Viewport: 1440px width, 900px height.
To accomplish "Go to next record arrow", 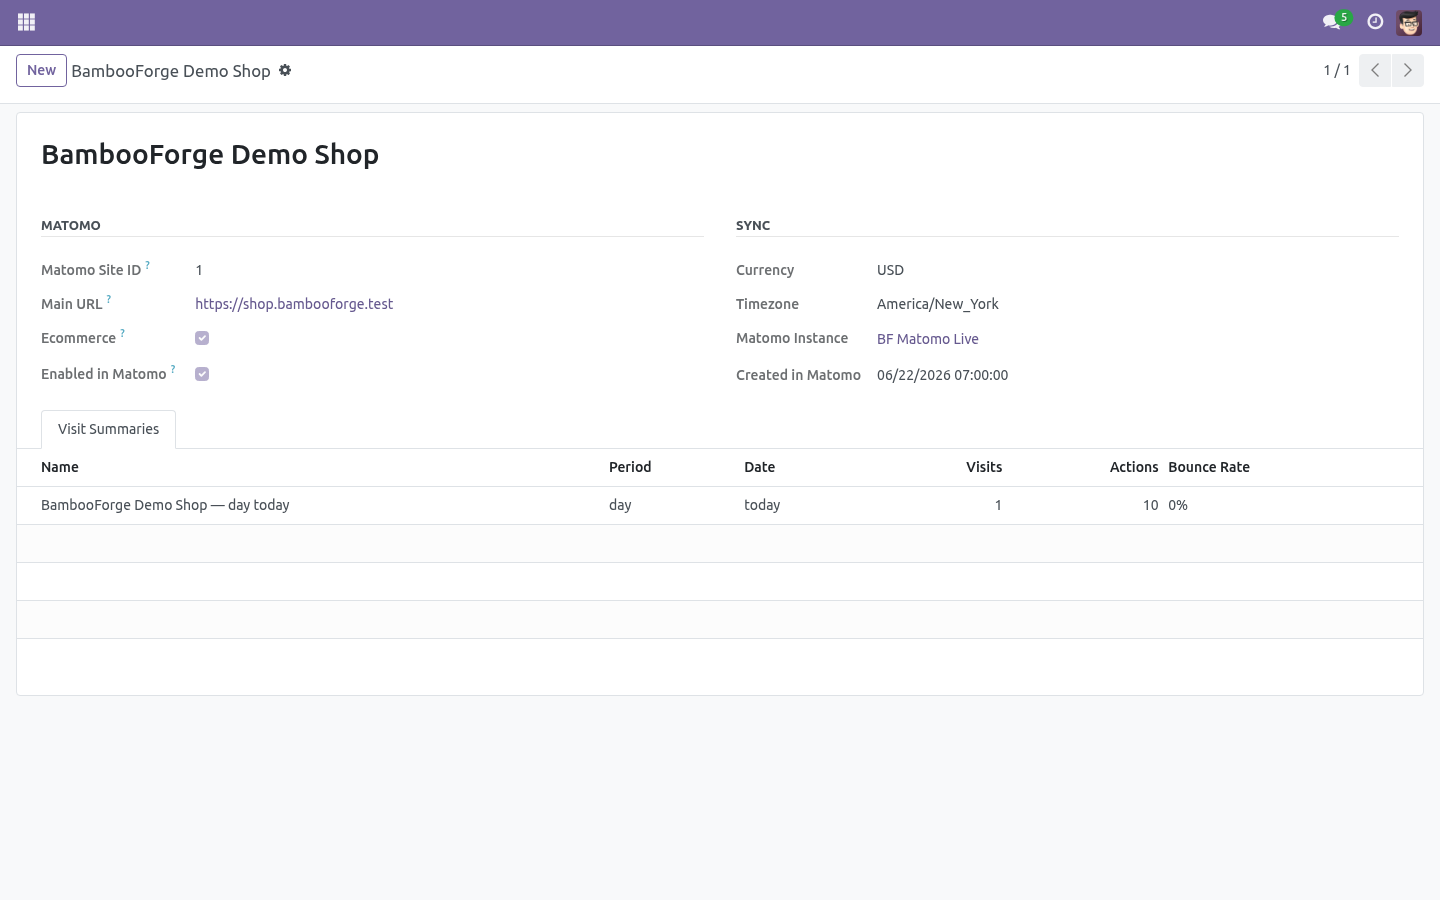I will (1407, 70).
